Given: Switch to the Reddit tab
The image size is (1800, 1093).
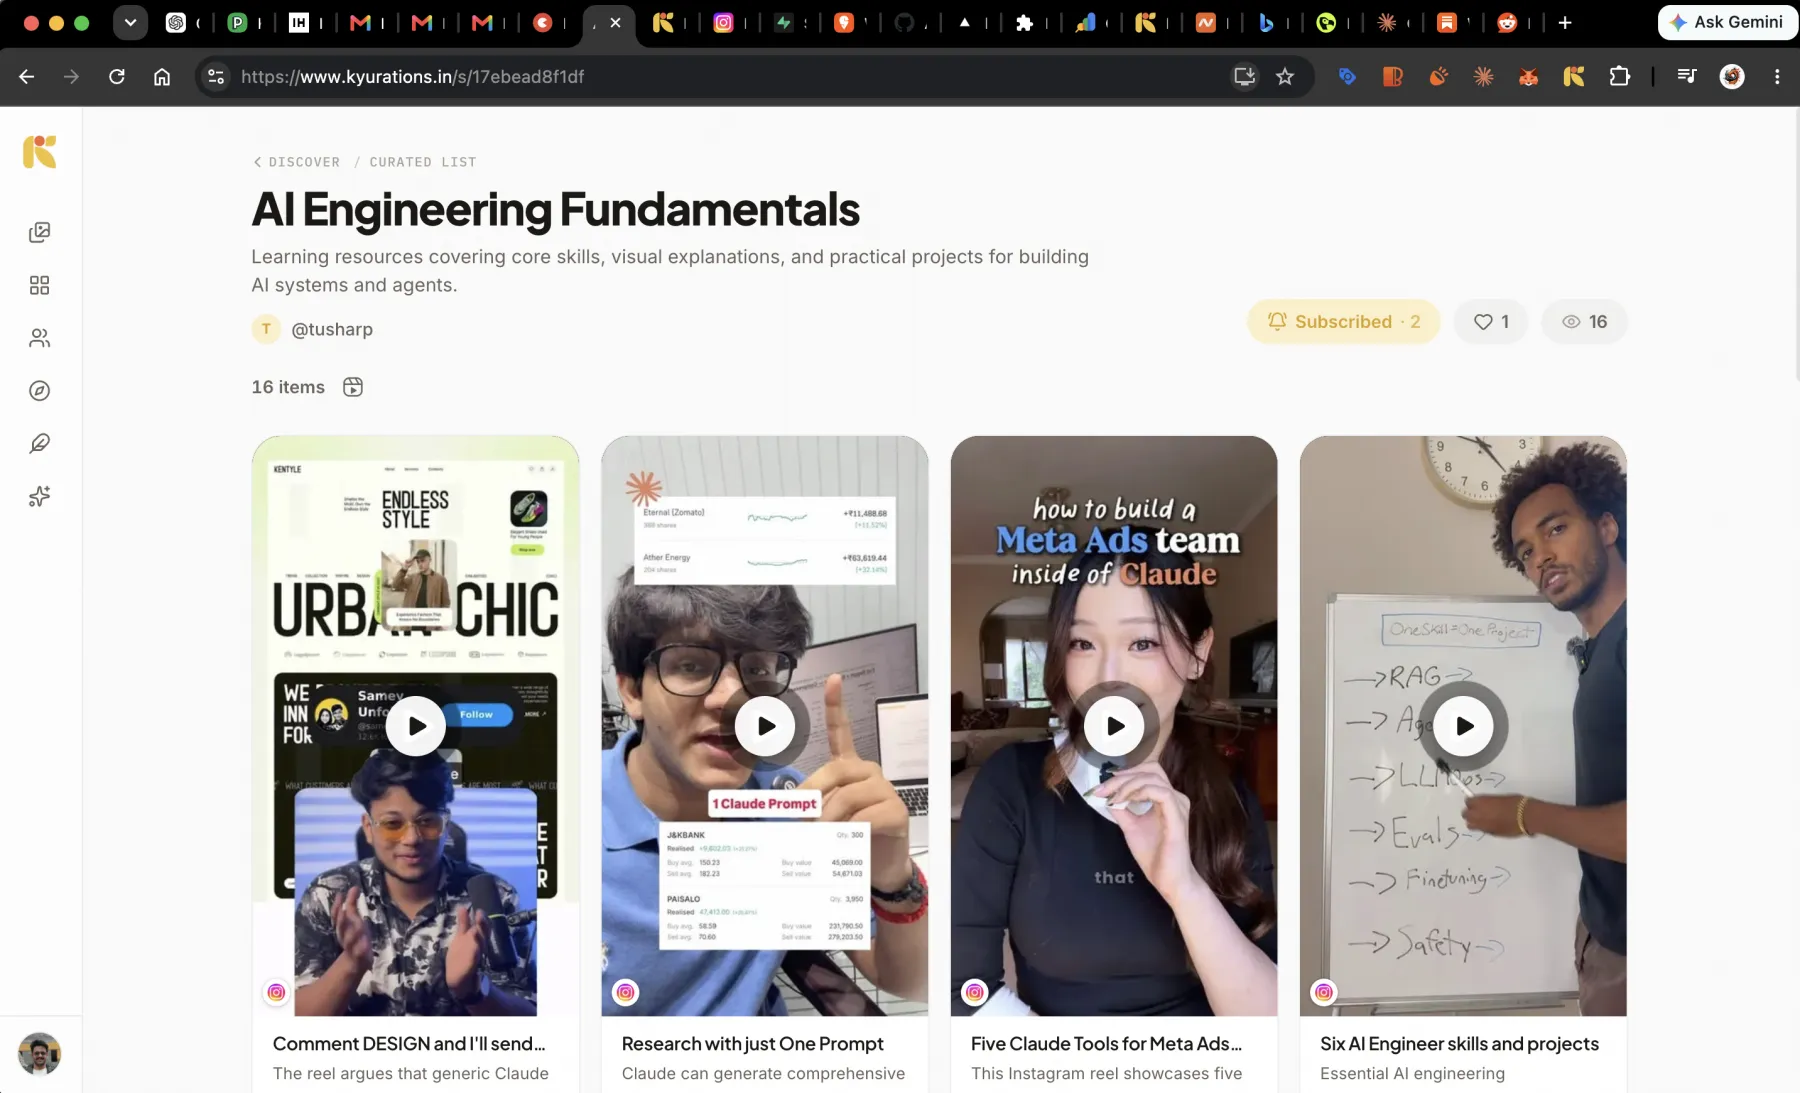Looking at the screenshot, I should [x=1507, y=22].
